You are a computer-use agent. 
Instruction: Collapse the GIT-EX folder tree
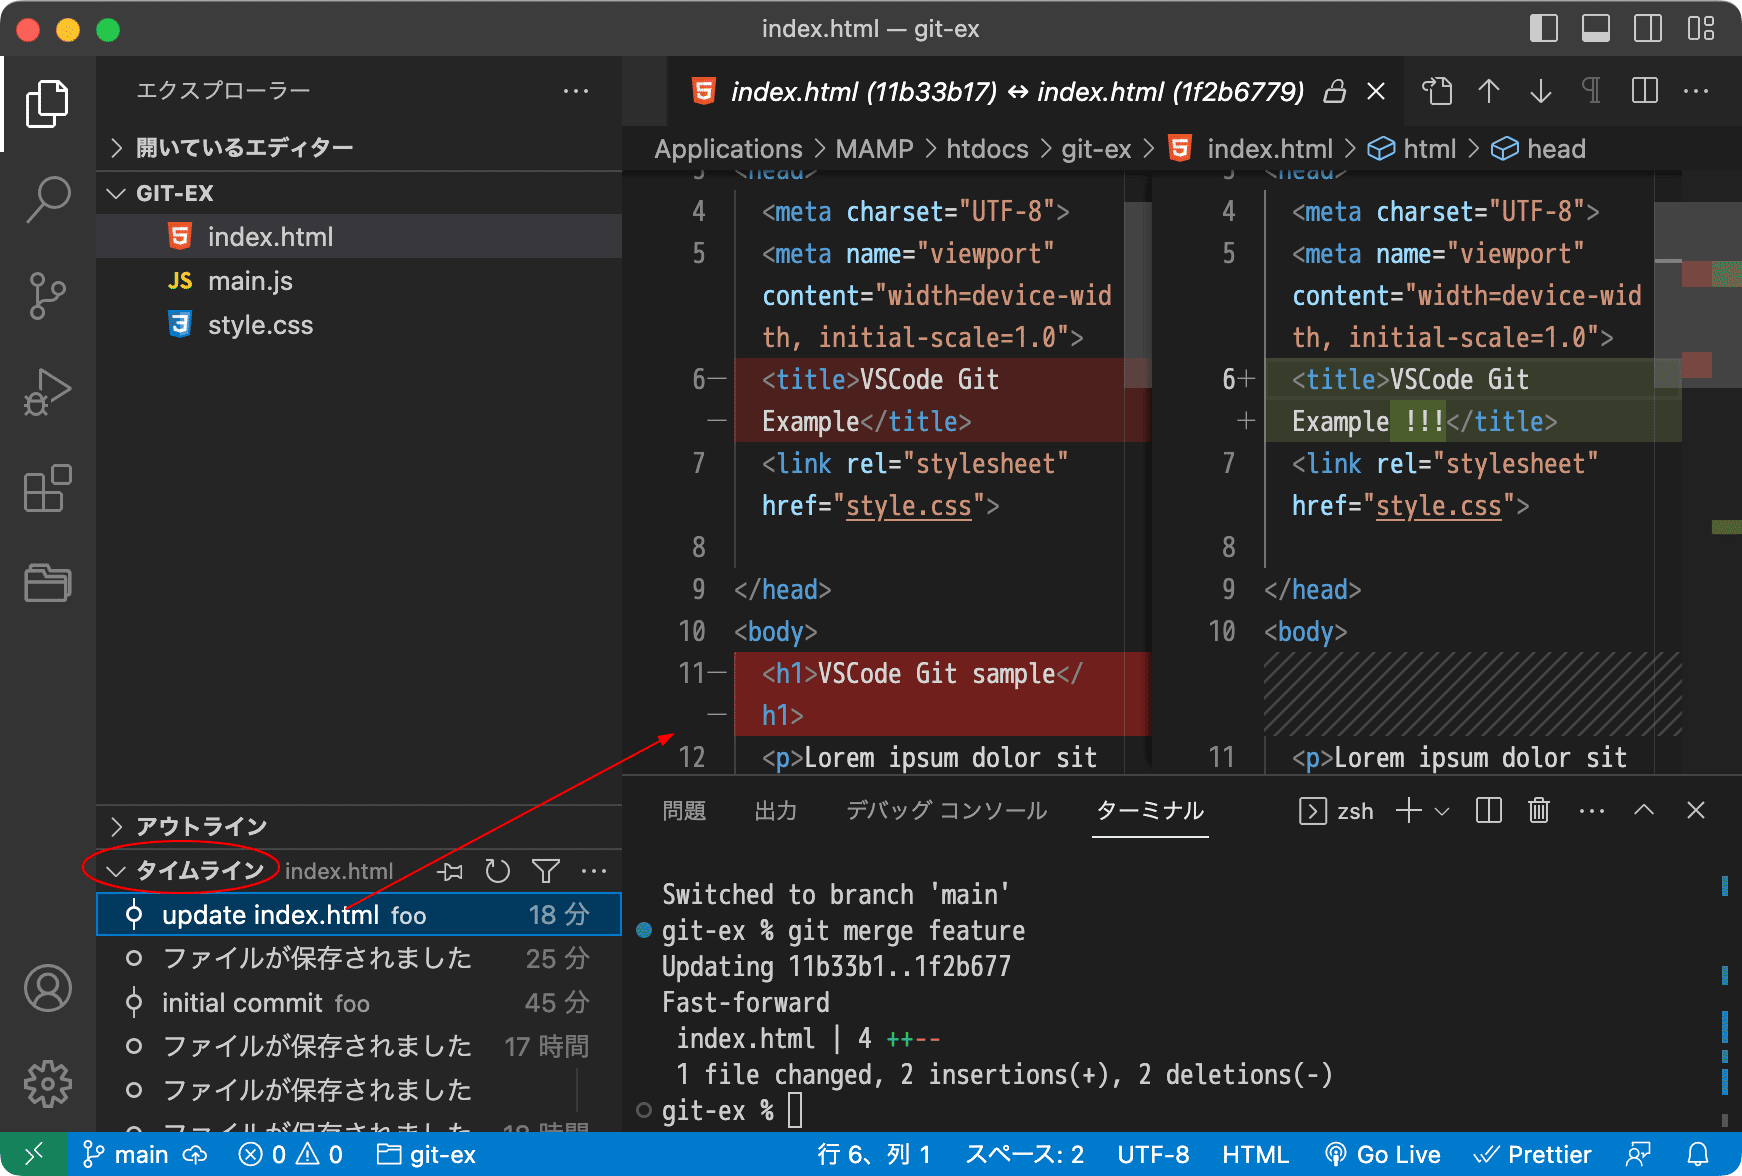(174, 193)
